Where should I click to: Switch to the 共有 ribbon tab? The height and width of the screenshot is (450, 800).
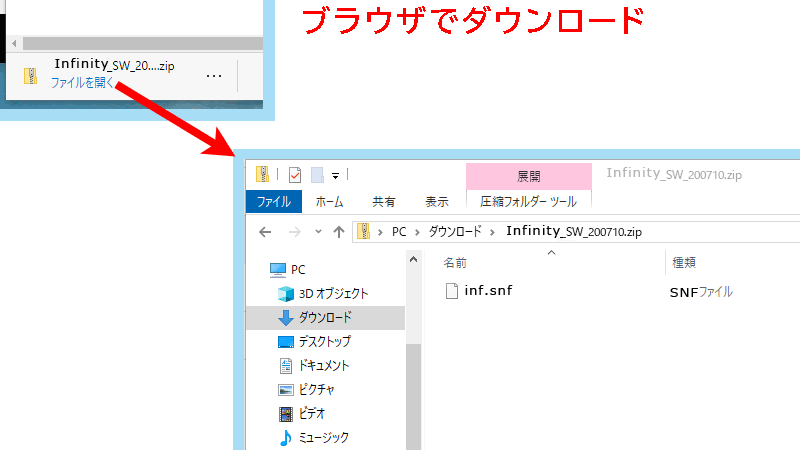[383, 201]
